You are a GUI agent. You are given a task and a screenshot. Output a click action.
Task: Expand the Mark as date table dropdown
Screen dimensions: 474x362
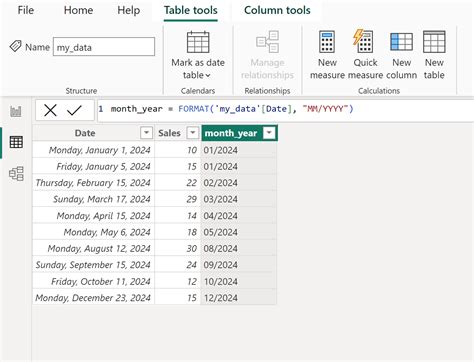point(208,76)
